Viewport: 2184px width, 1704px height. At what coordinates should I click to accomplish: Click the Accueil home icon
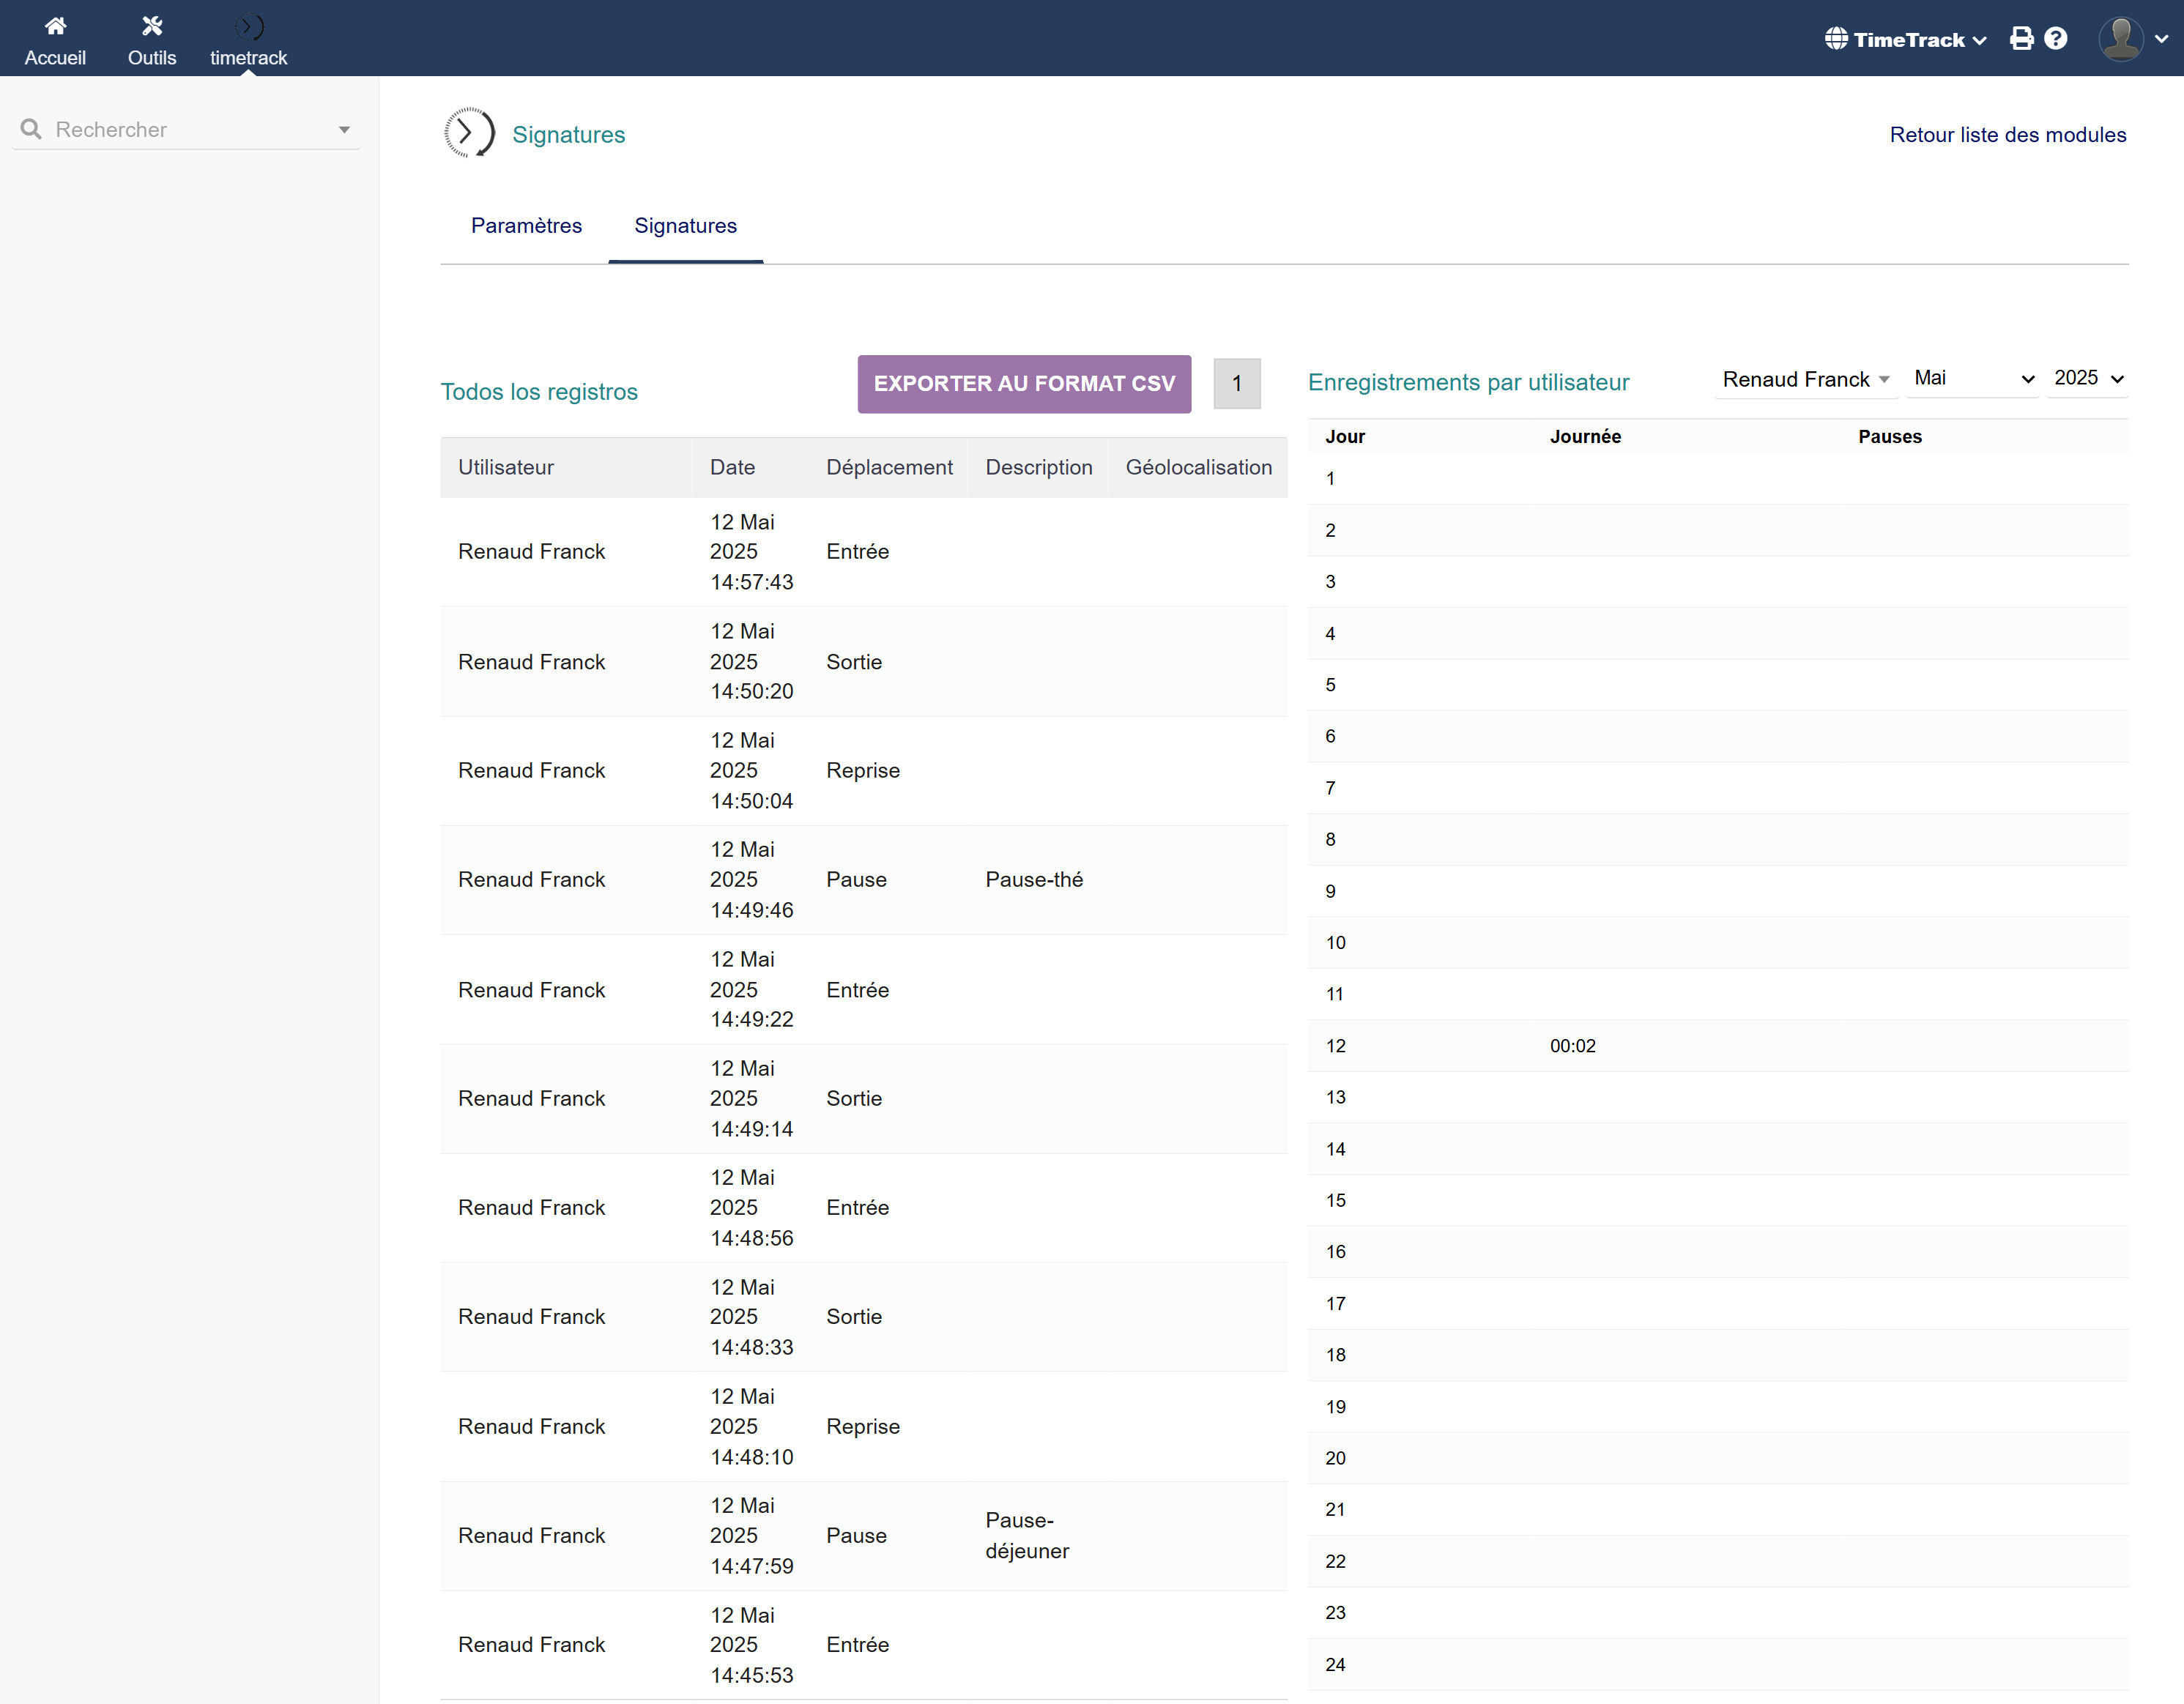[55, 26]
